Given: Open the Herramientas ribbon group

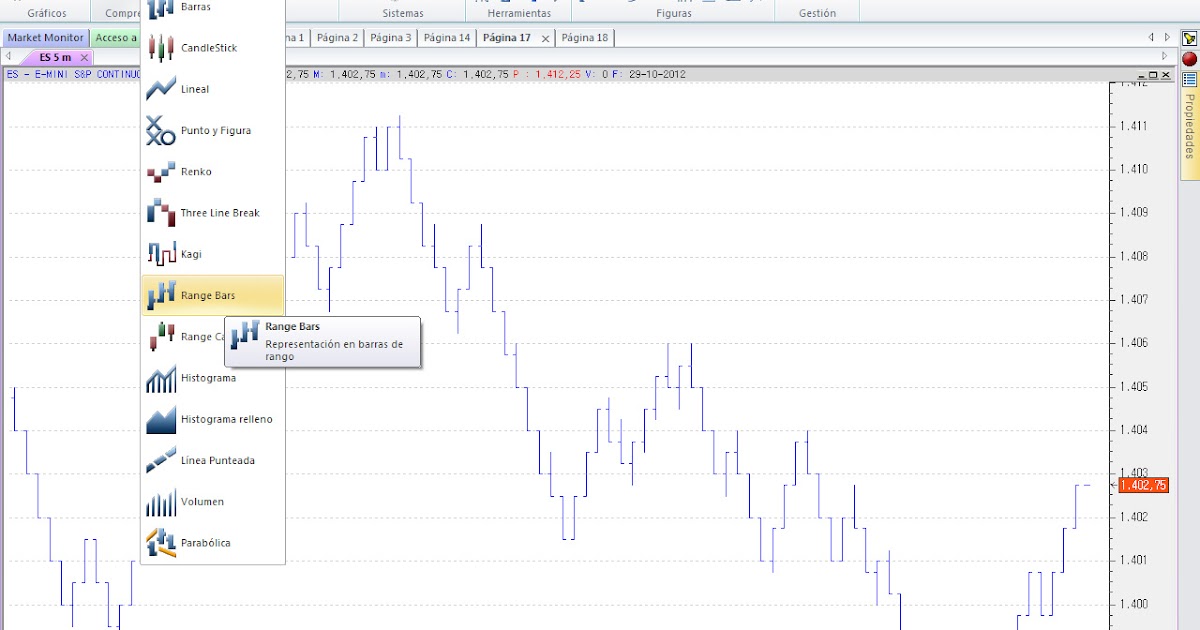Looking at the screenshot, I should click(x=519, y=13).
